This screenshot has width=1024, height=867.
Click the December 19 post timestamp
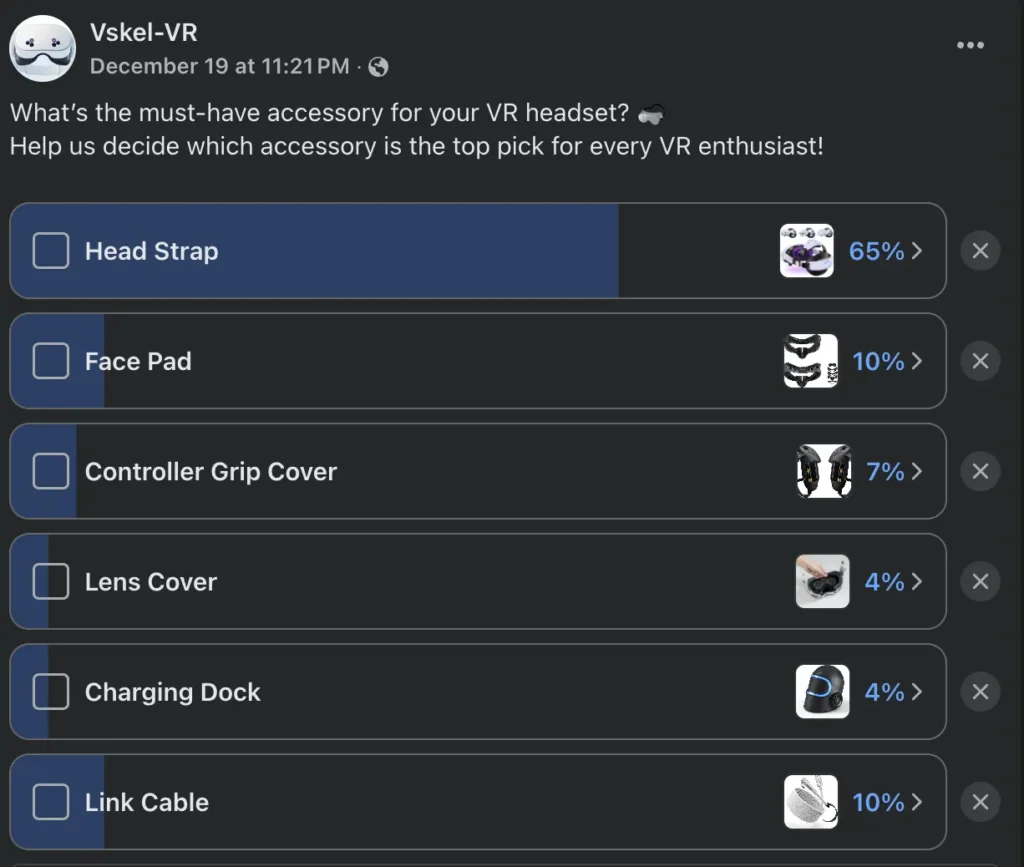click(x=219, y=67)
